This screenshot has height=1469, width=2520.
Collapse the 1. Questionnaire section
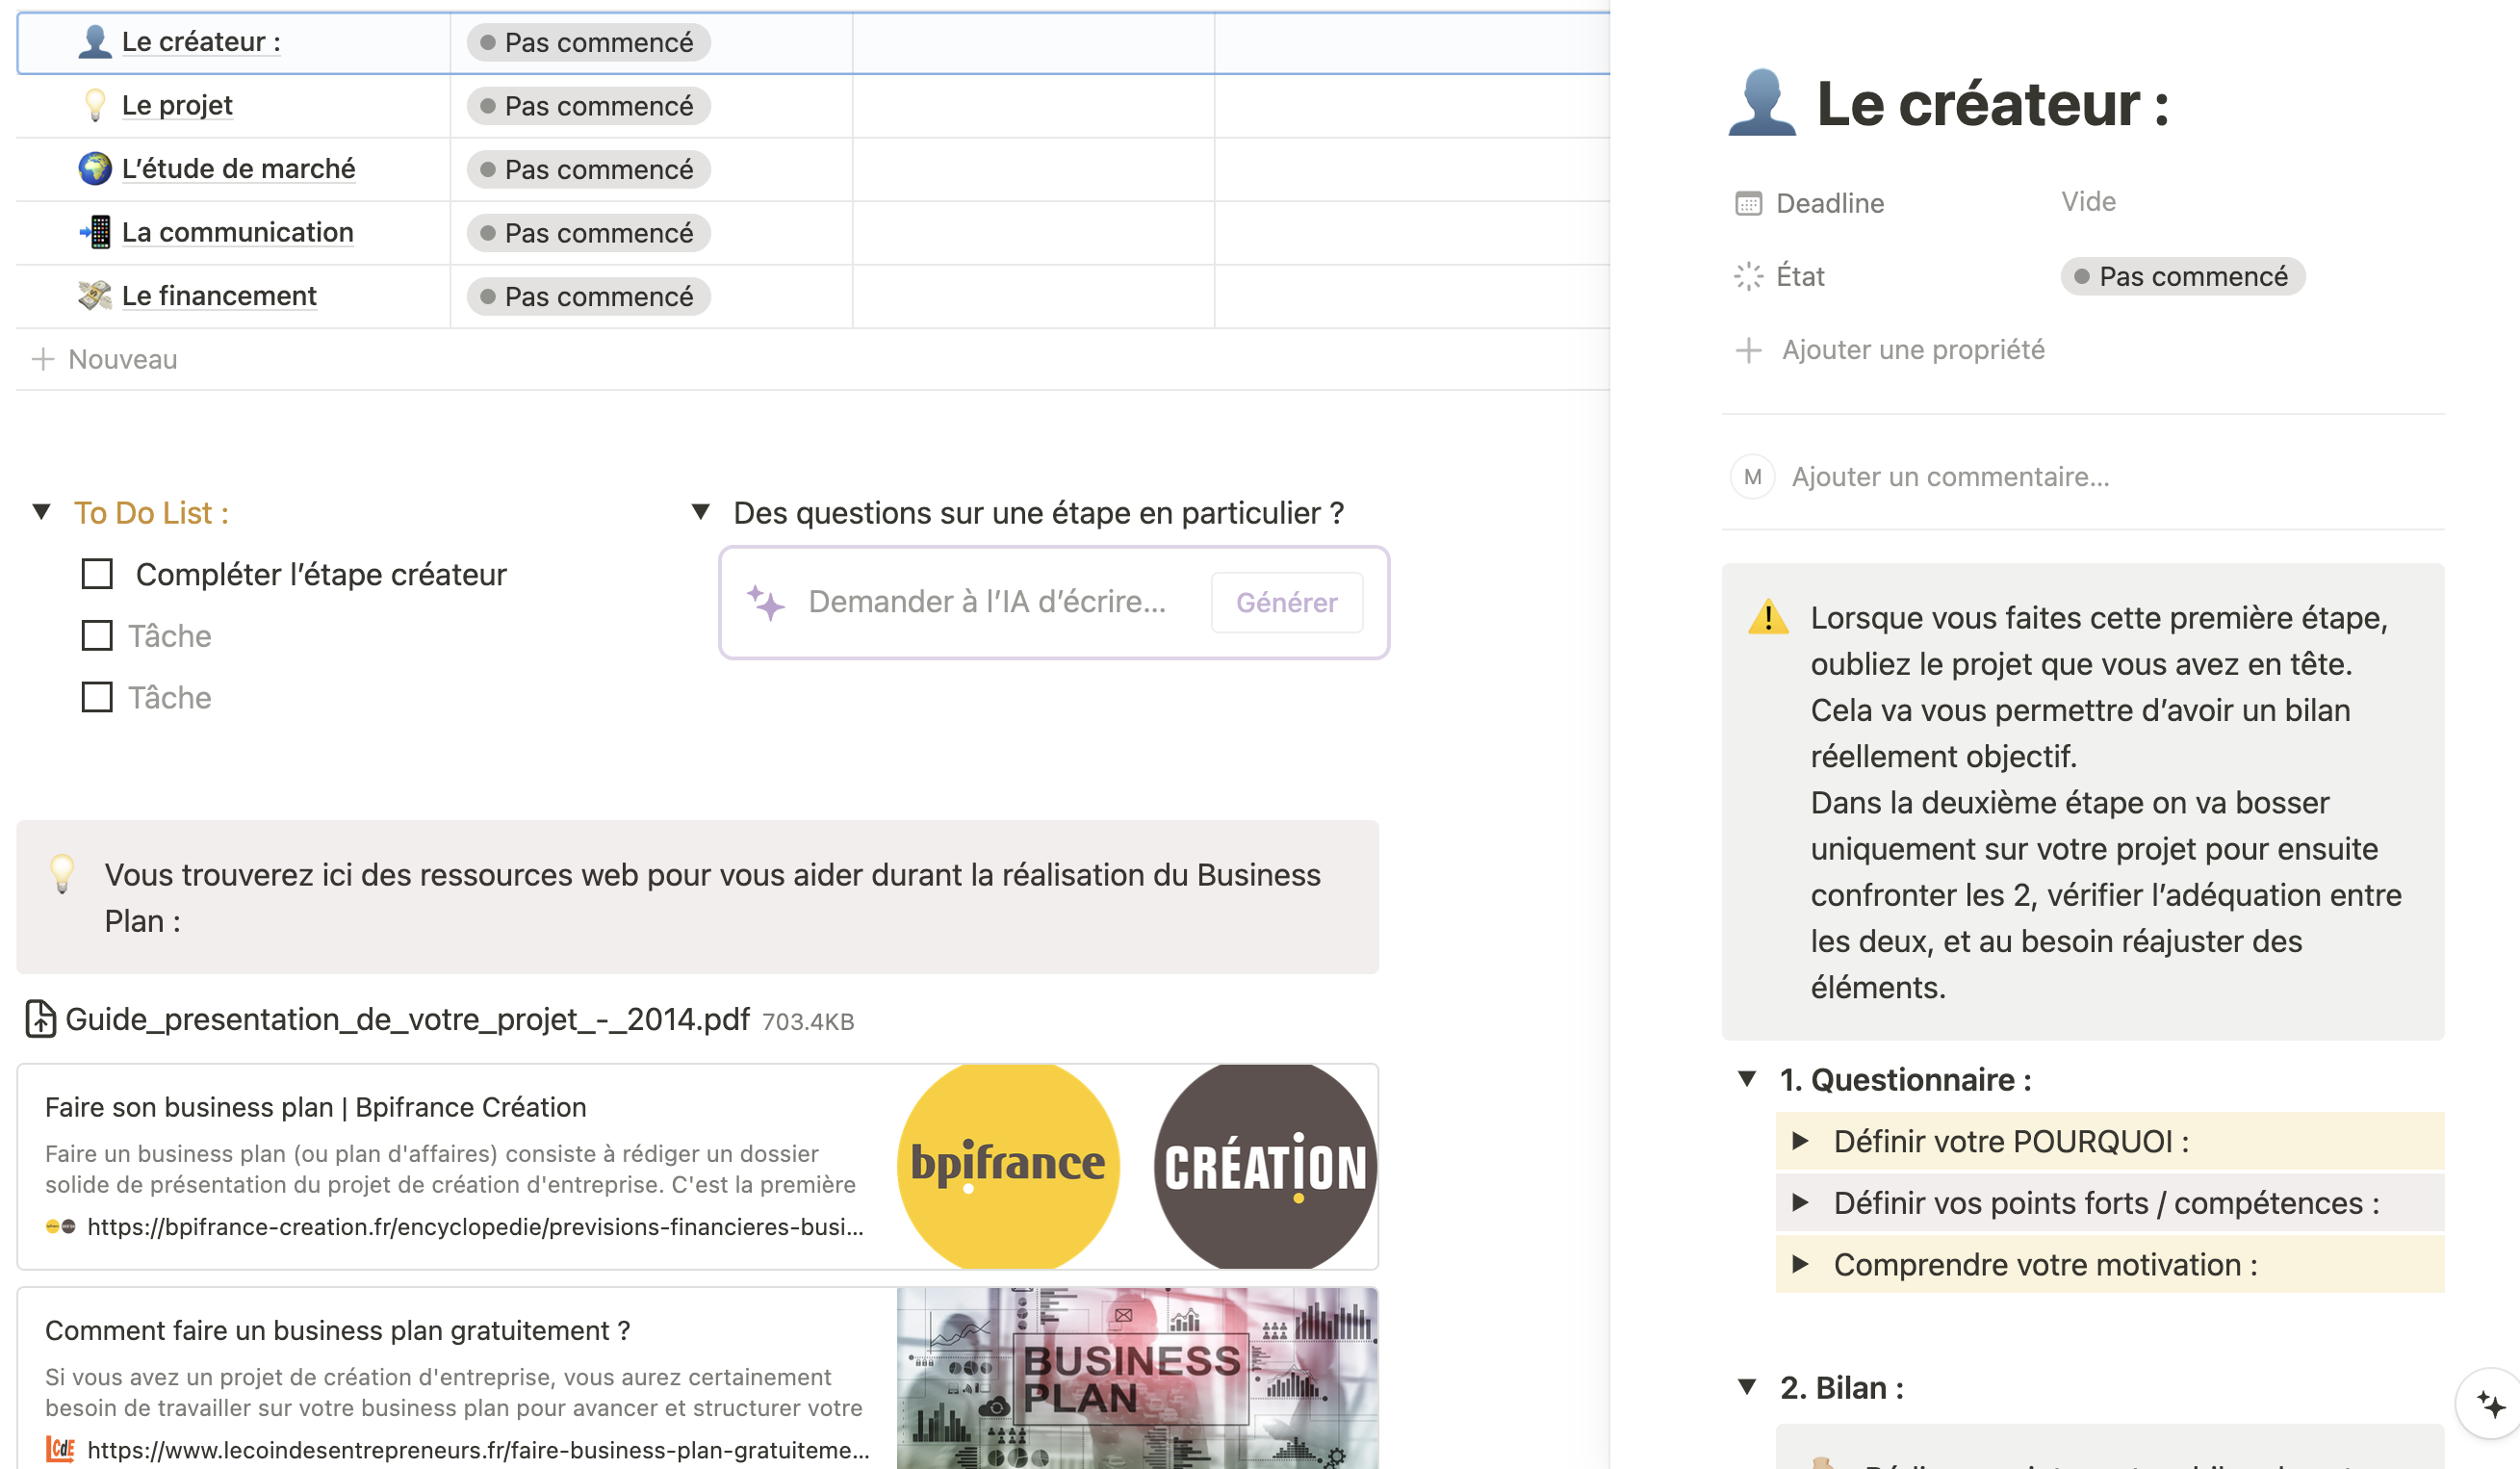[x=1747, y=1079]
